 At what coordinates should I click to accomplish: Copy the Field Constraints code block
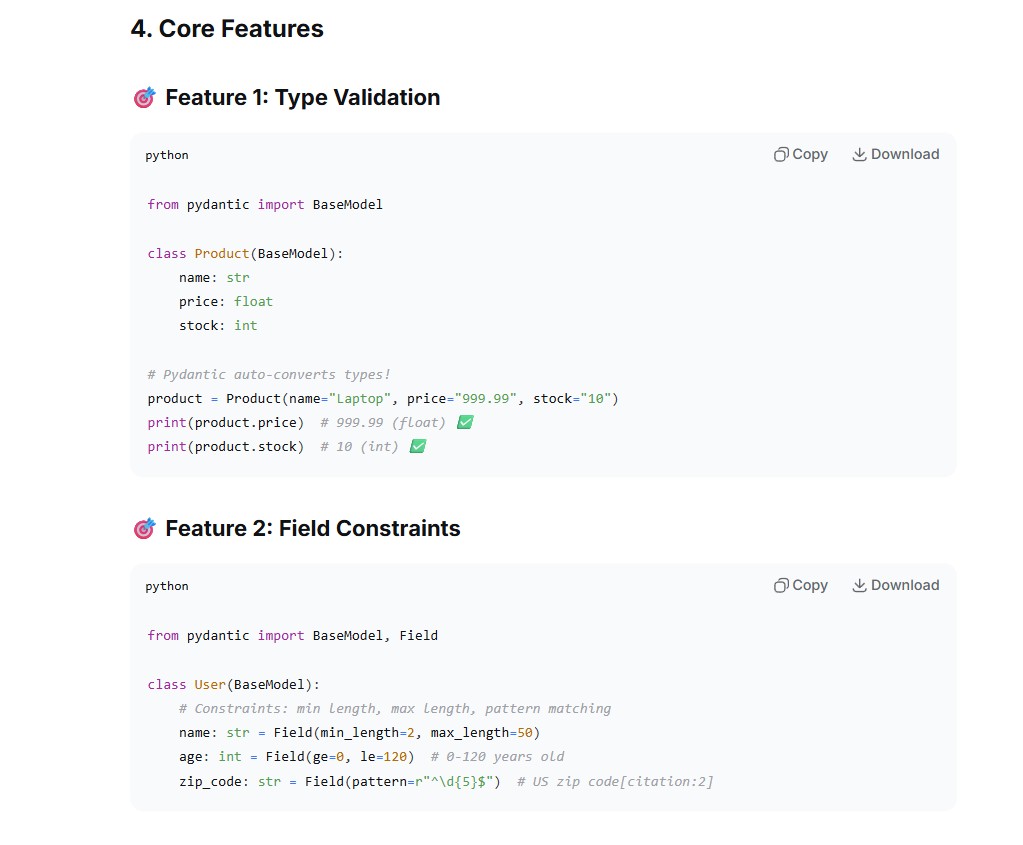coord(801,585)
